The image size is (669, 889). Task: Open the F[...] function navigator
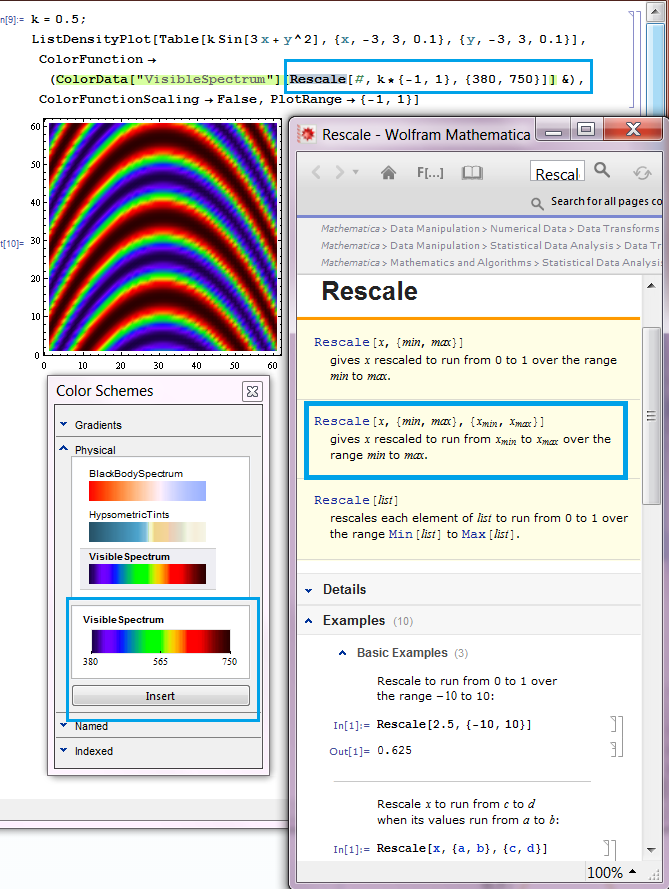tap(430, 172)
